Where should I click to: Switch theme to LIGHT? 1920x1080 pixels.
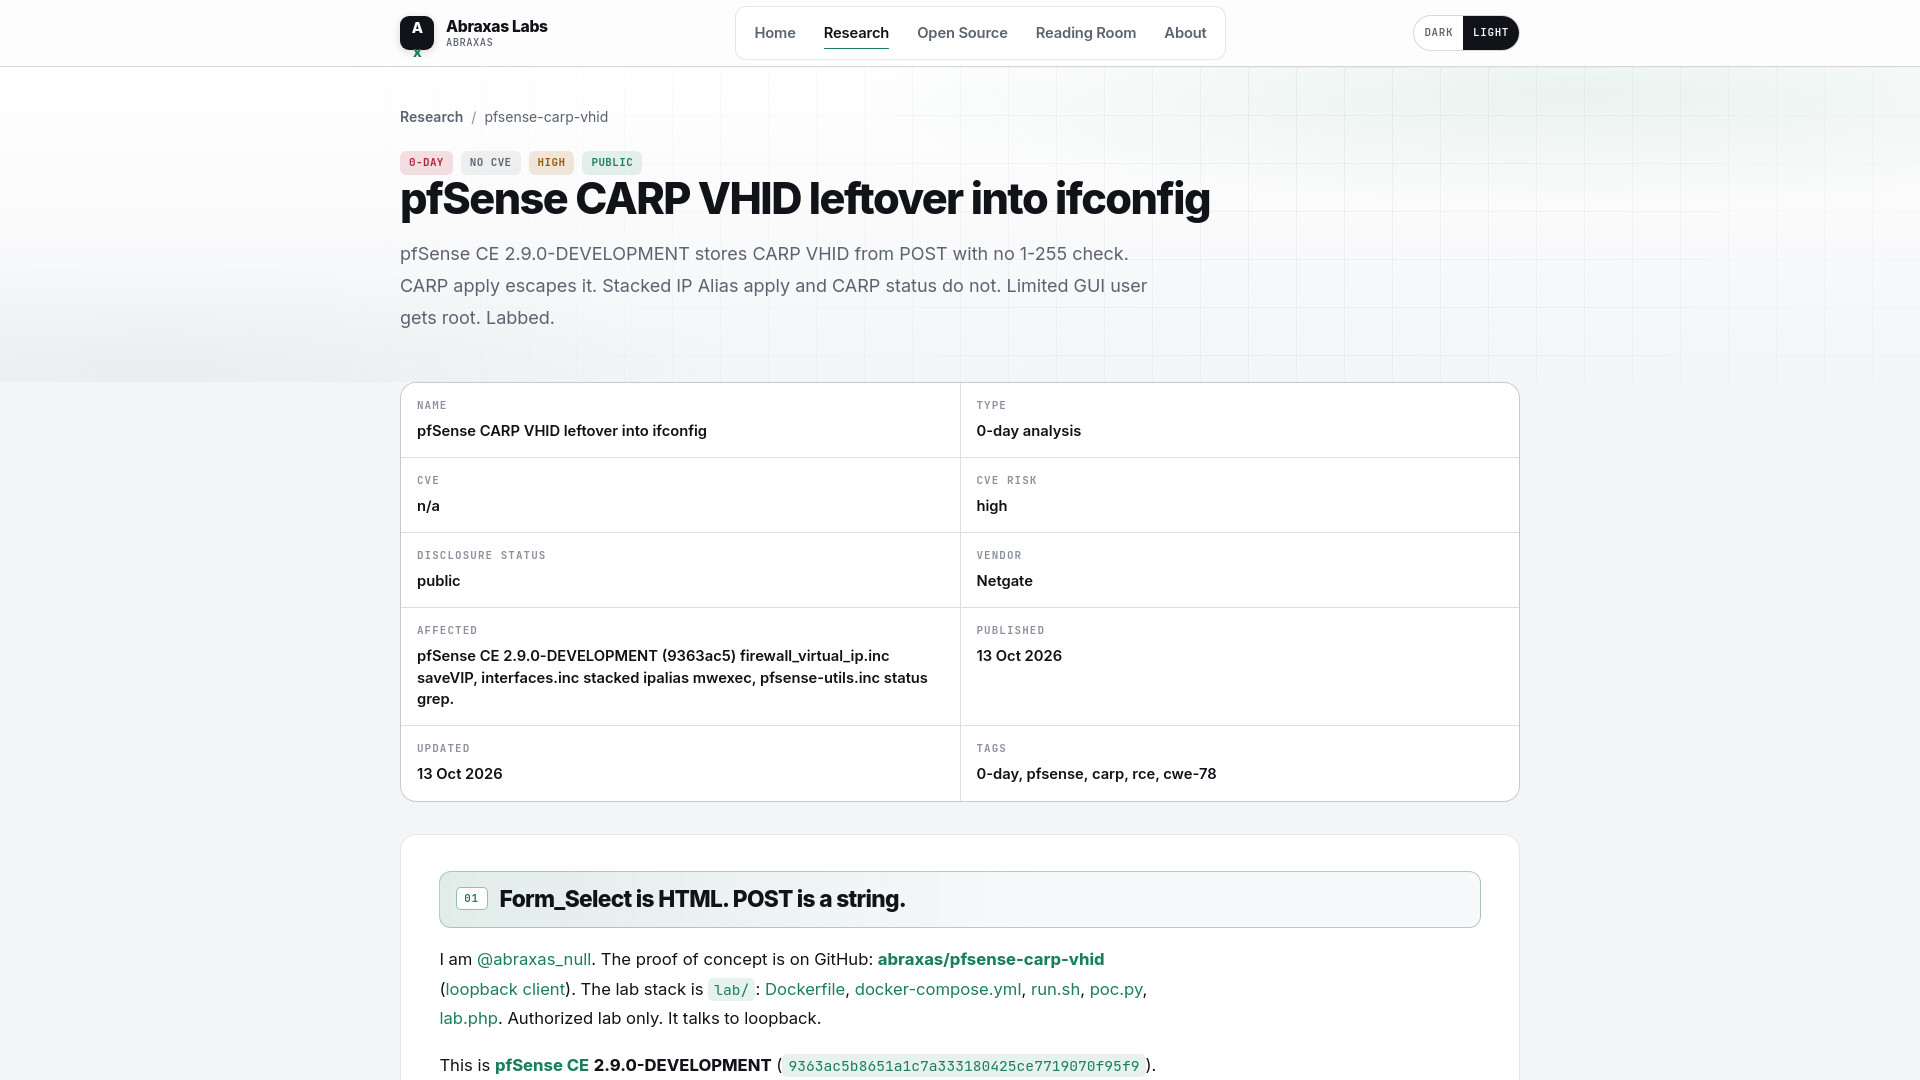1490,33
